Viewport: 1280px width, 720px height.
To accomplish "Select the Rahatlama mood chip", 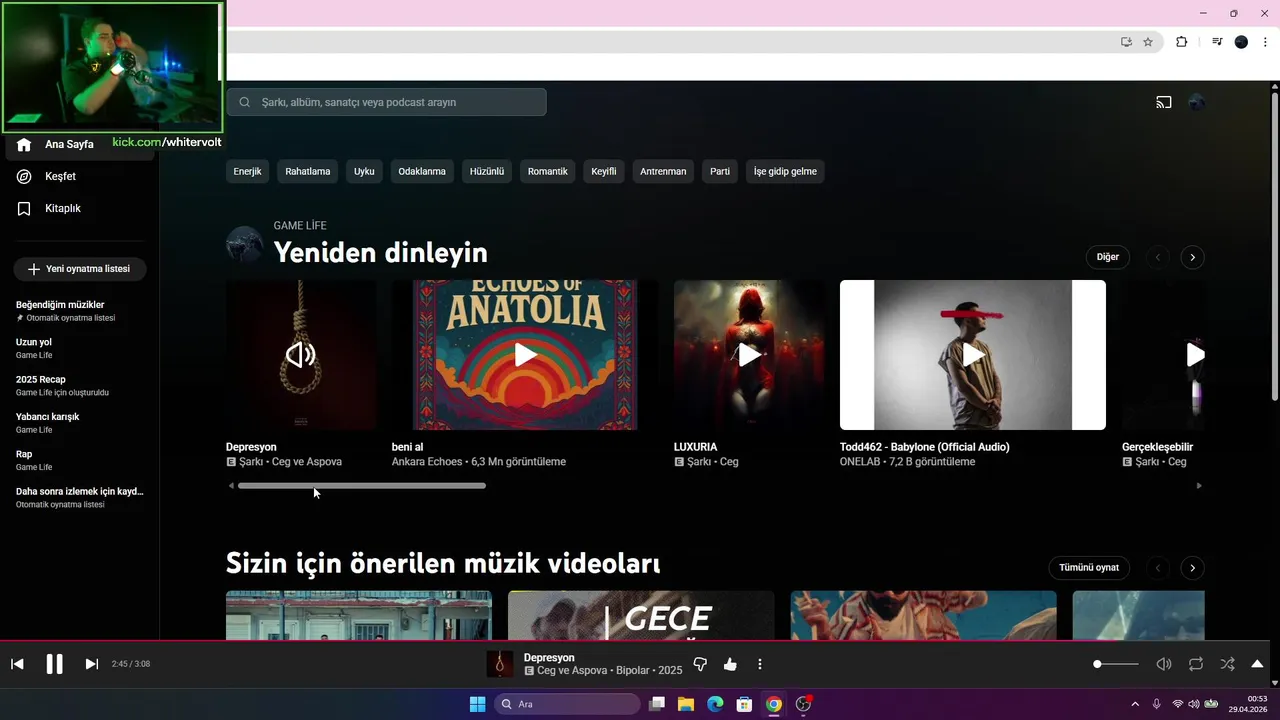I will (x=307, y=171).
